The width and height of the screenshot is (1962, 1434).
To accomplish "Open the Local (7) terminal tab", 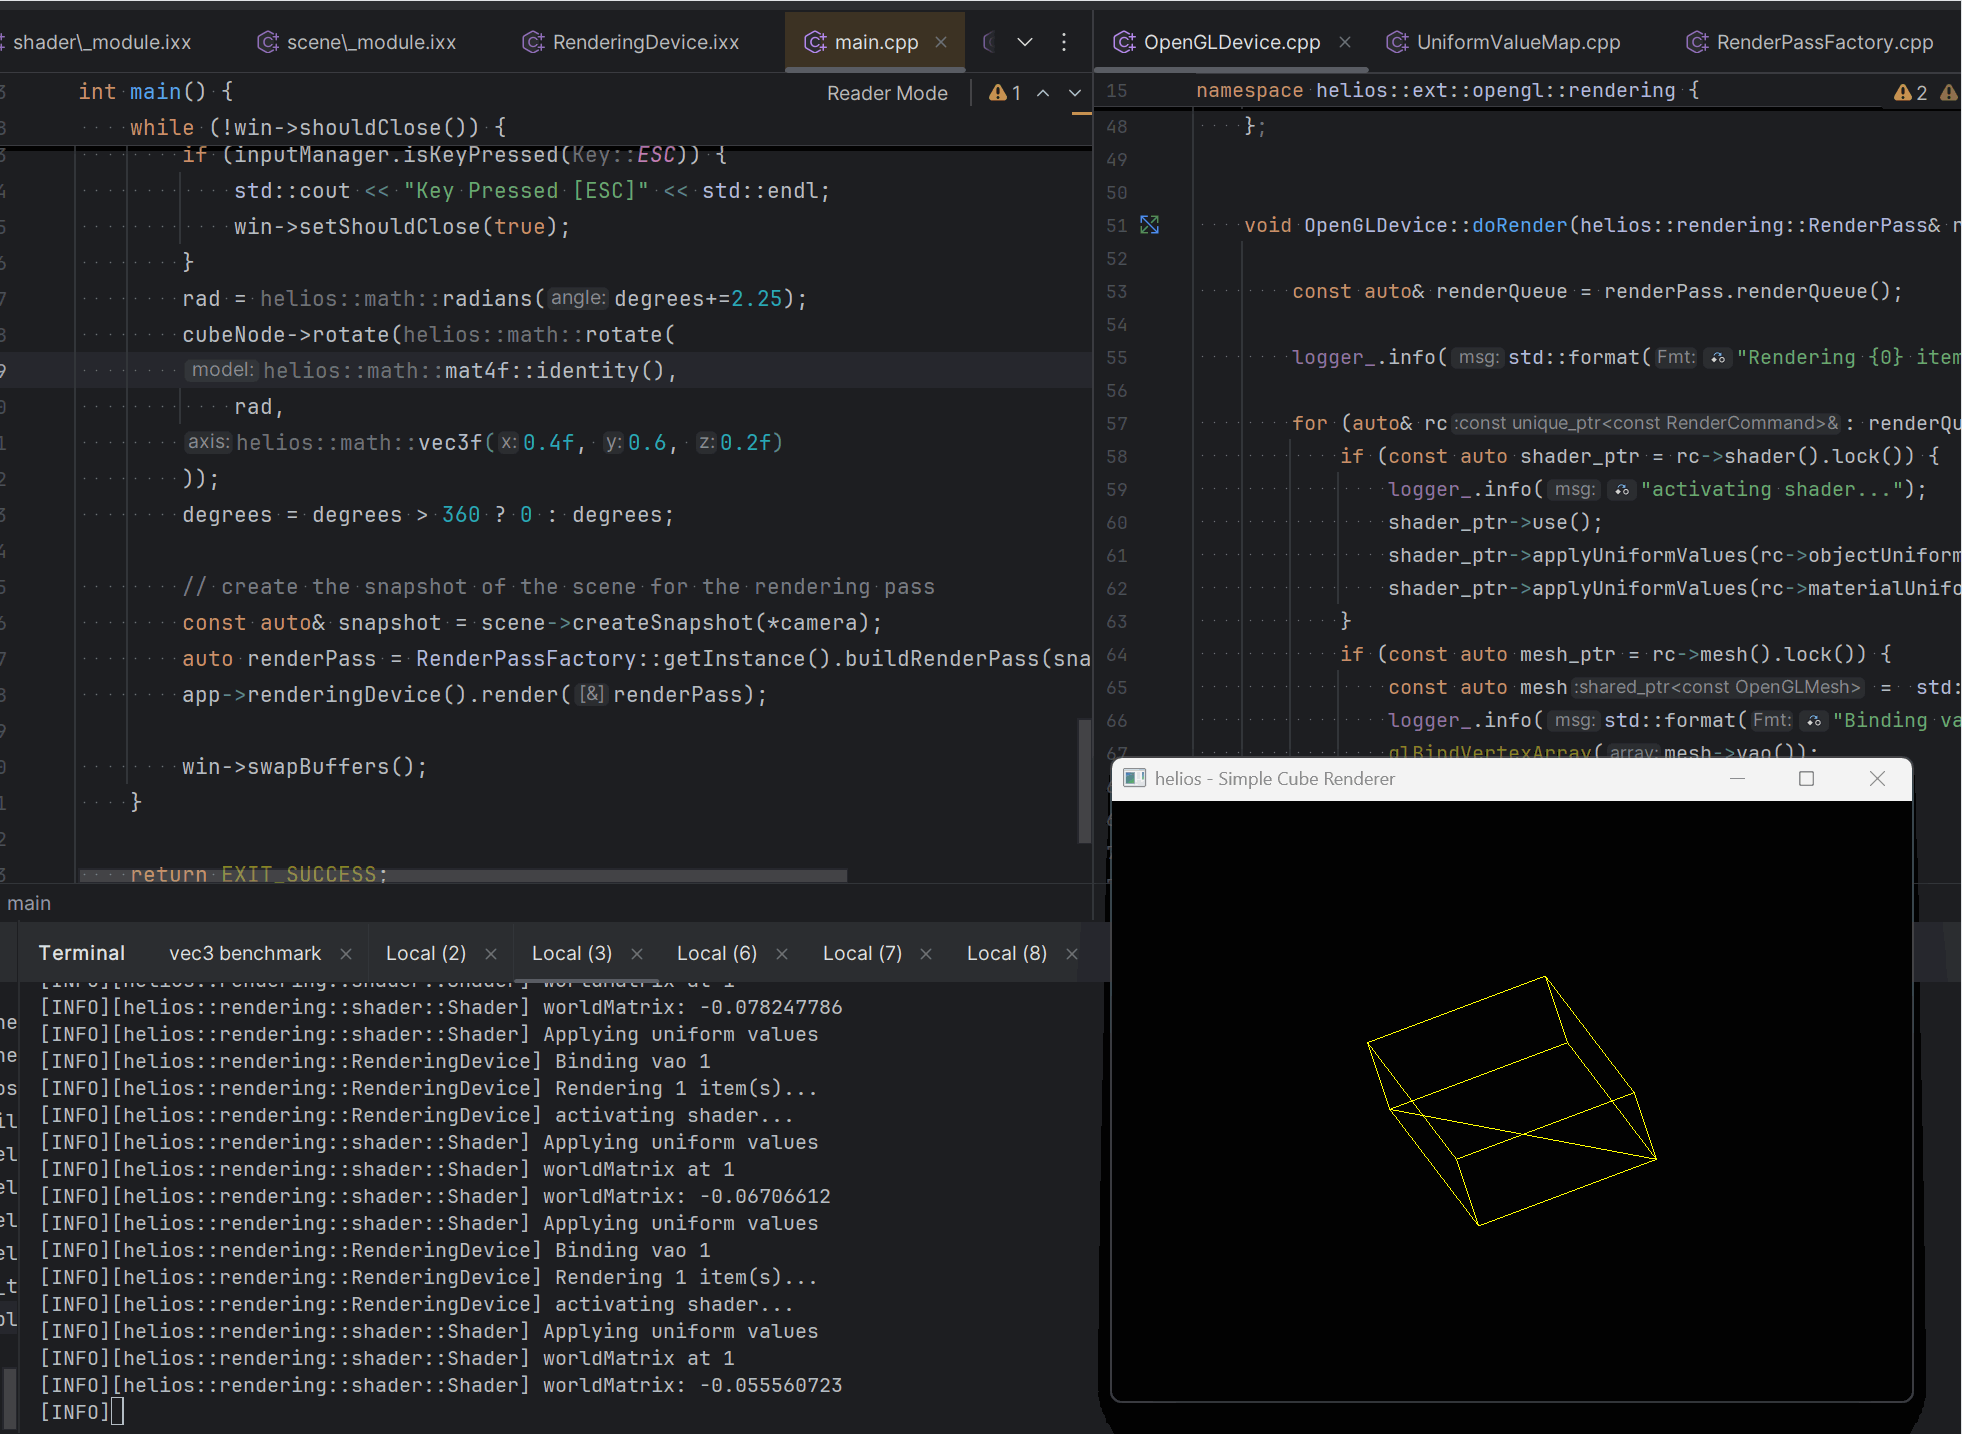I will click(862, 954).
